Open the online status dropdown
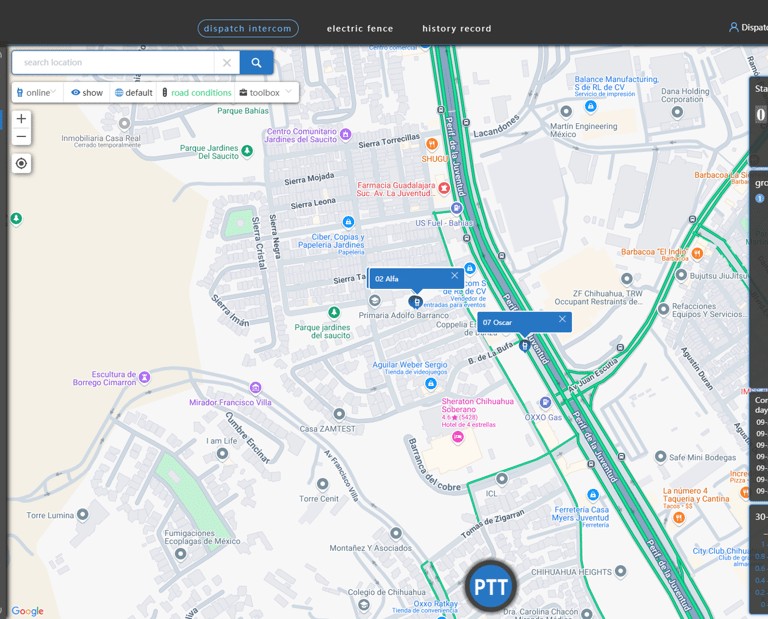Image resolution: width=768 pixels, height=619 pixels. pyautogui.click(x=37, y=93)
